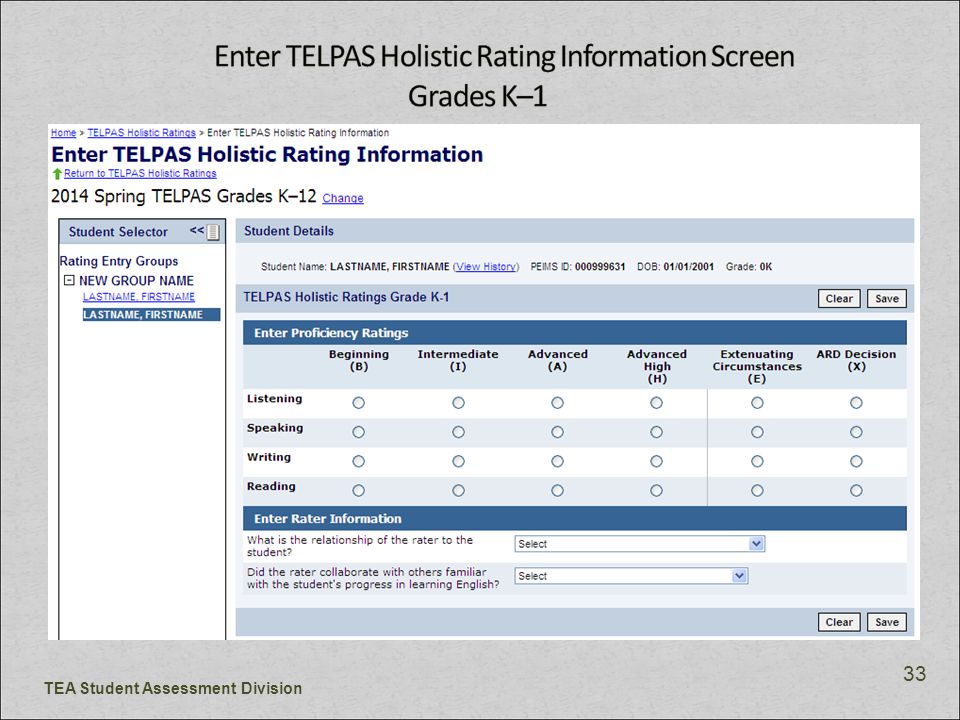This screenshot has width=960, height=720.
Task: Click Student Selector panel header
Action: pos(142,232)
